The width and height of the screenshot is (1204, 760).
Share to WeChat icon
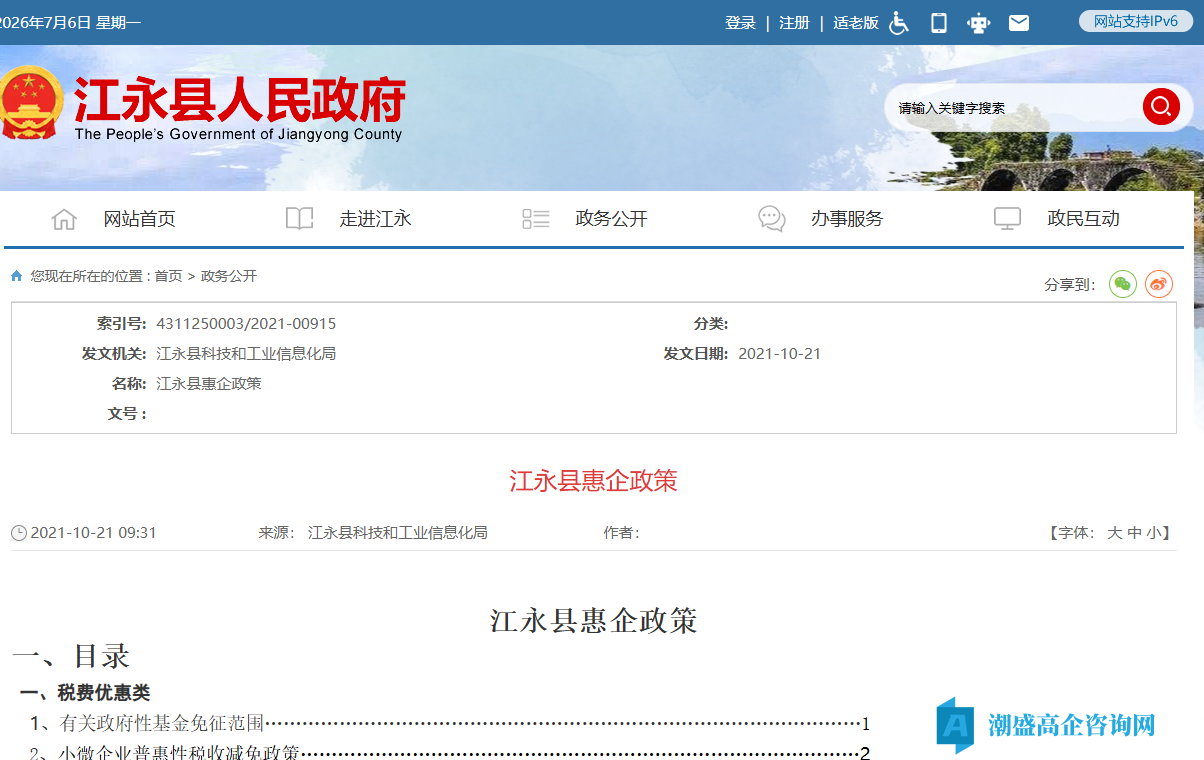coord(1123,284)
